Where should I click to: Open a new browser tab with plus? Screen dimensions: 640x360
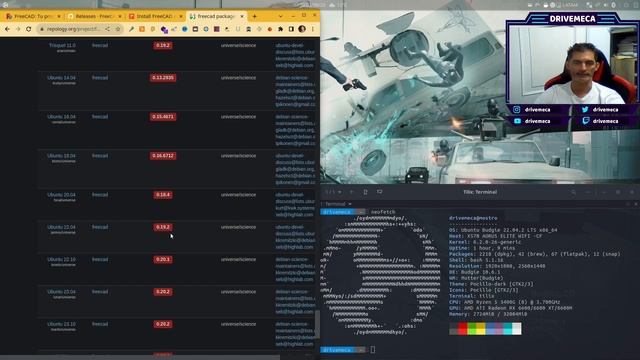(x=254, y=16)
